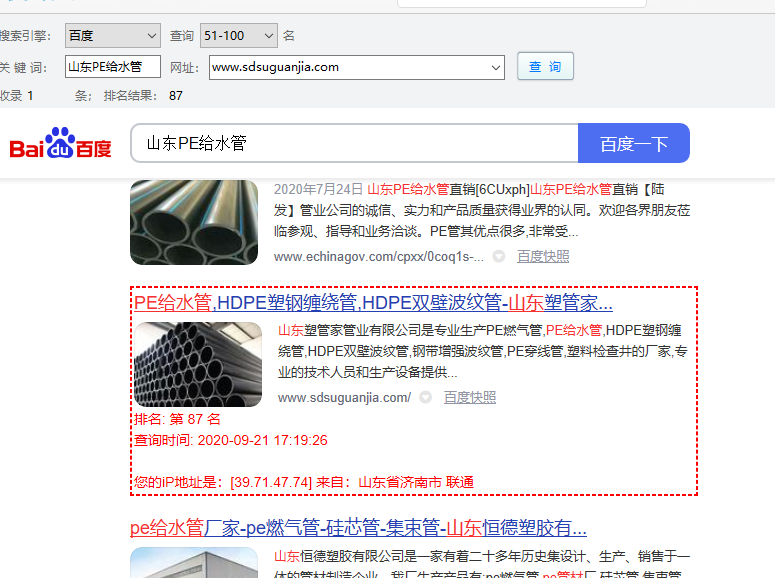Click the IP address text [39.71.47.74]

(271, 482)
